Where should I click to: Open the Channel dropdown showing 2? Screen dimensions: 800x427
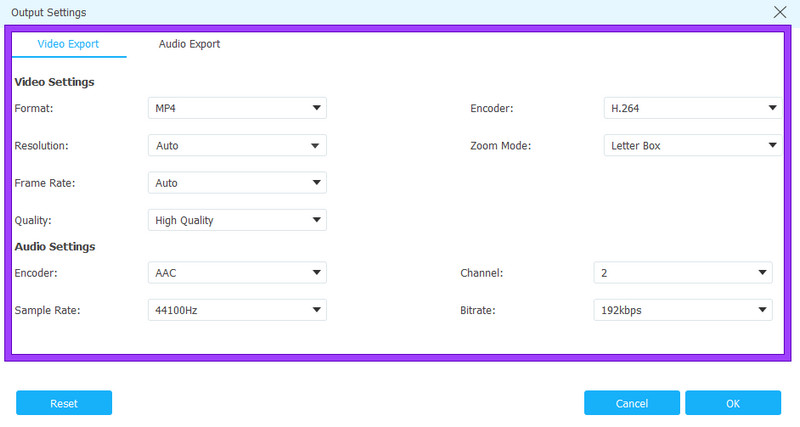(x=683, y=273)
